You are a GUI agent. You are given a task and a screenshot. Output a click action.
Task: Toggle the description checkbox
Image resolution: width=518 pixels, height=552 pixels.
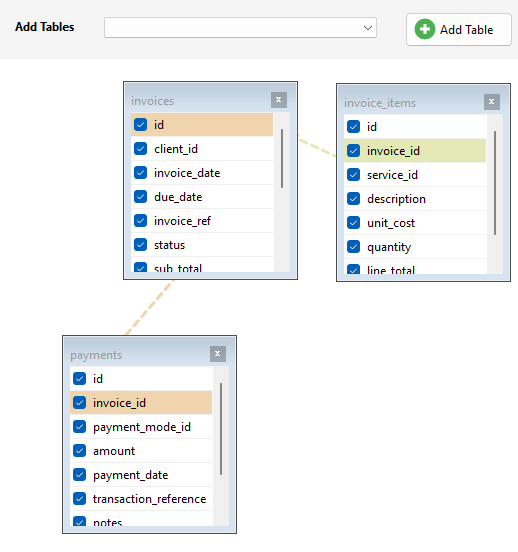[353, 199]
